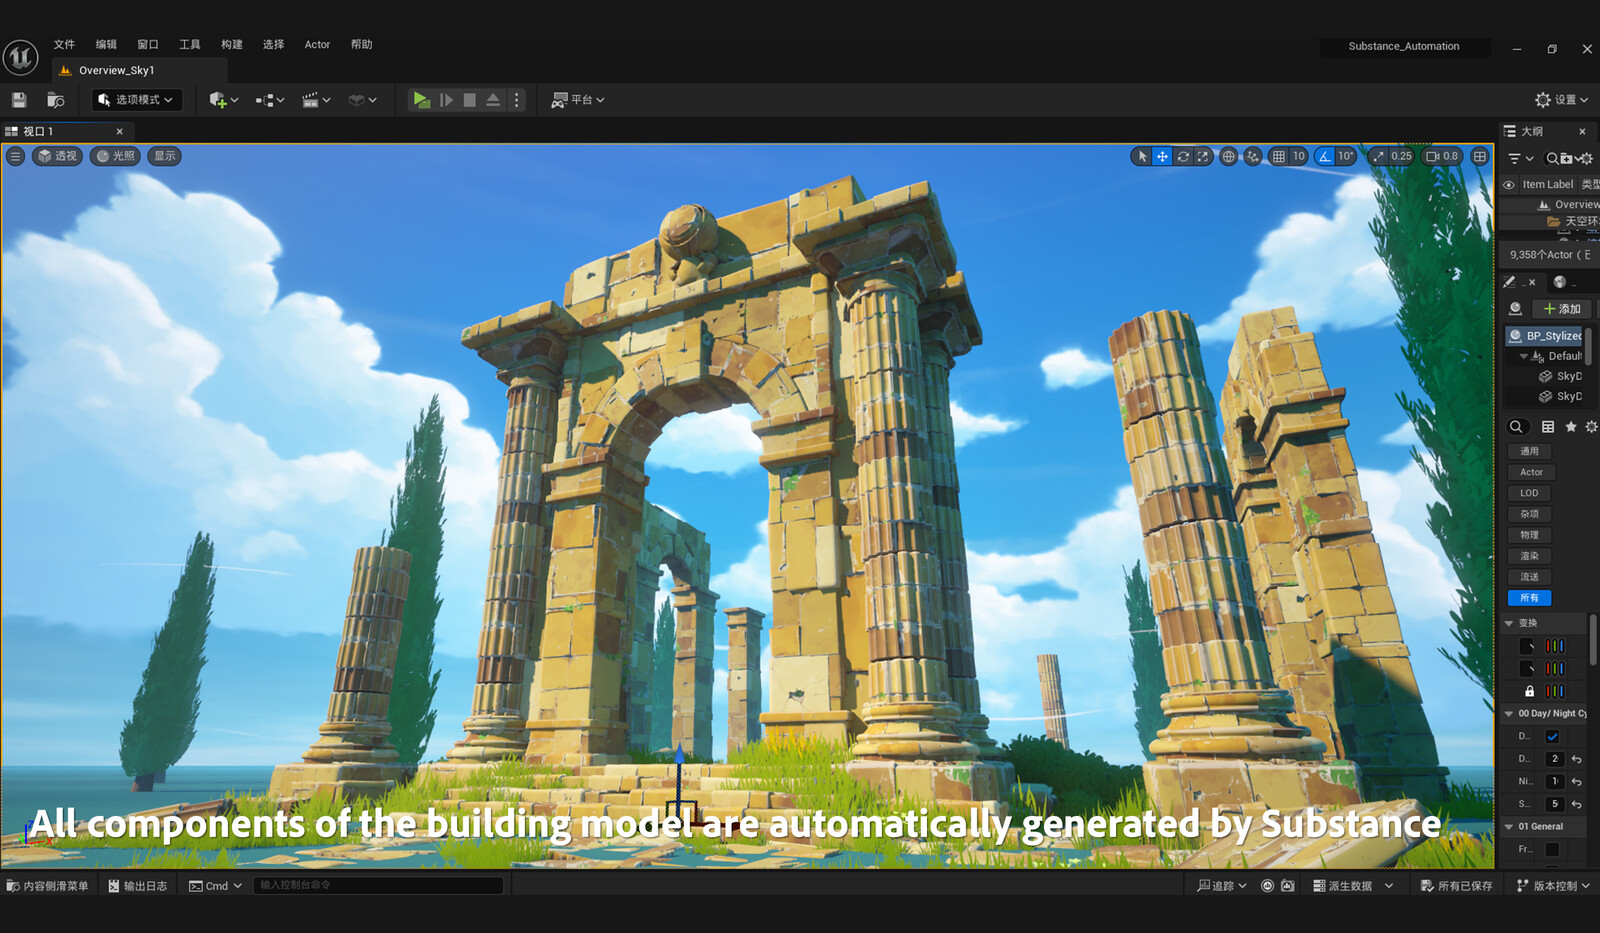Open the 工具 menu

pos(190,45)
